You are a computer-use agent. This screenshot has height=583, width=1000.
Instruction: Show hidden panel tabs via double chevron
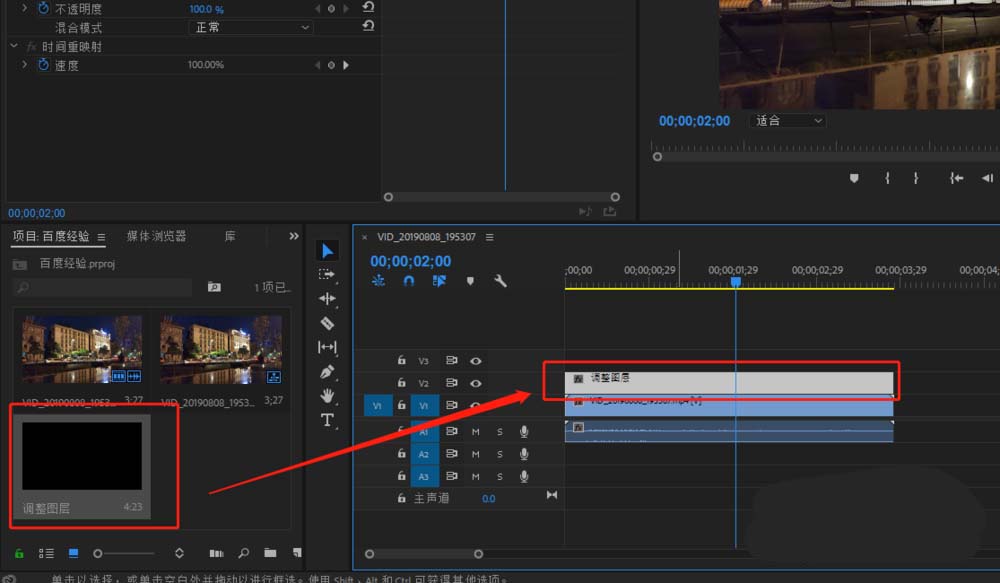click(294, 236)
